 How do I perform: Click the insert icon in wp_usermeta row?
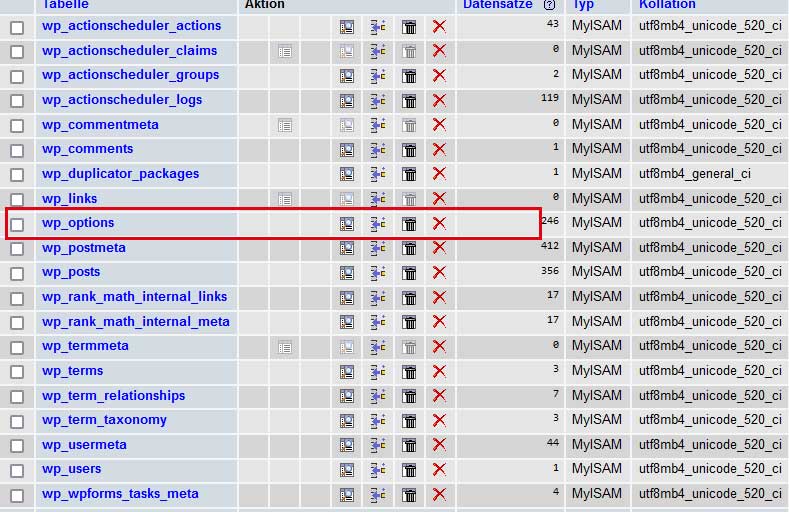(378, 445)
